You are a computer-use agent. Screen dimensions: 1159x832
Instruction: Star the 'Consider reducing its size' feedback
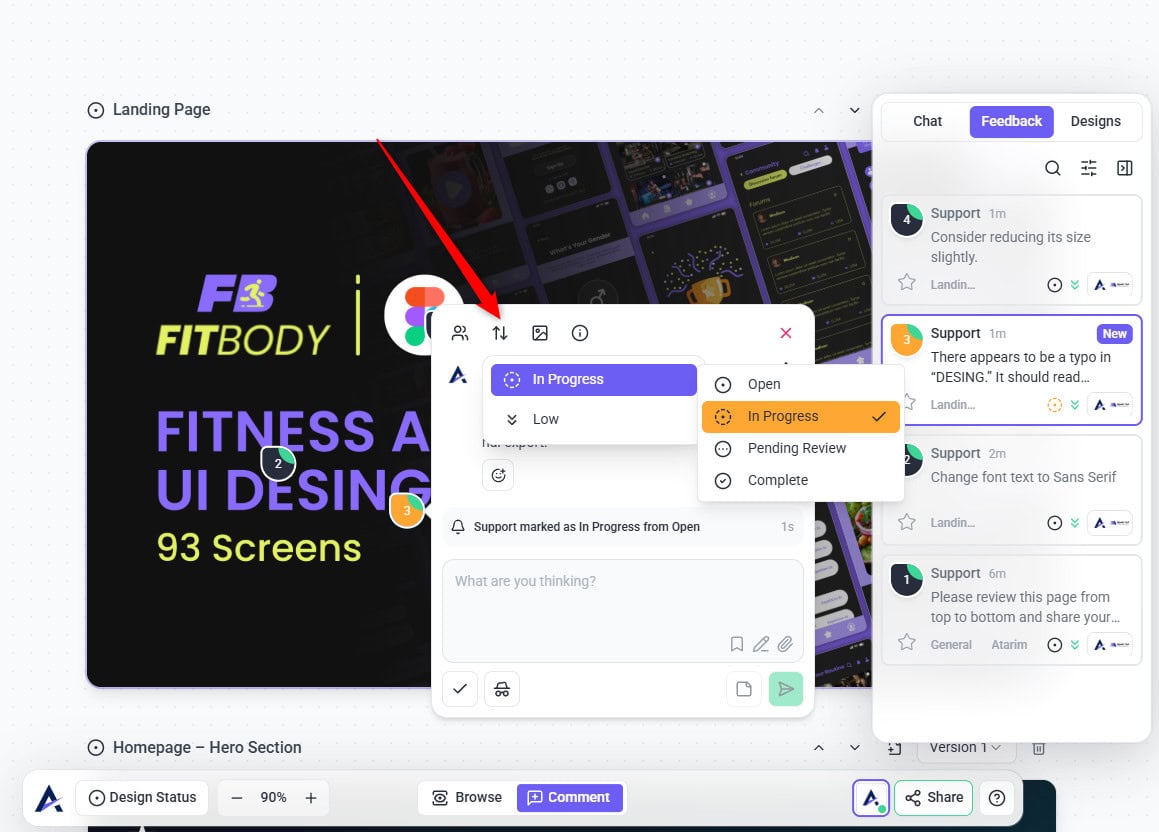click(907, 283)
